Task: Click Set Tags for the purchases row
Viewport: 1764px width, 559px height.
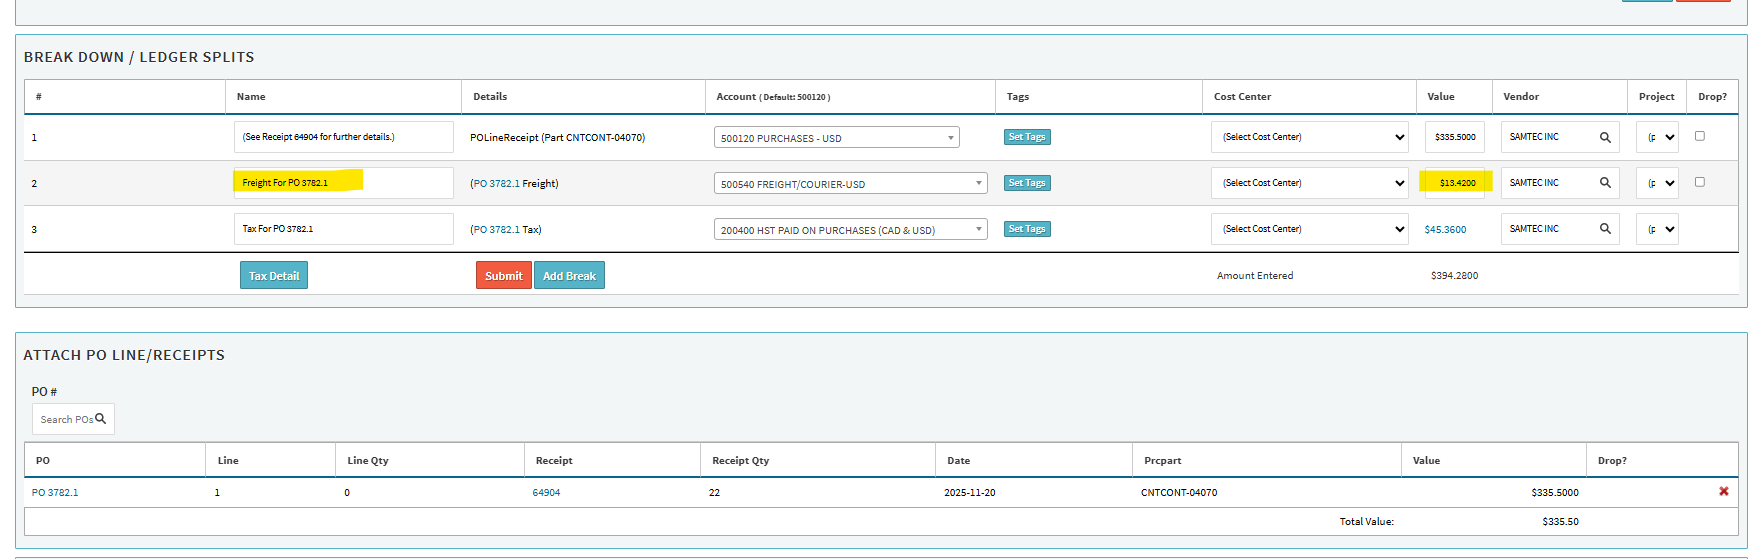Action: click(1026, 137)
